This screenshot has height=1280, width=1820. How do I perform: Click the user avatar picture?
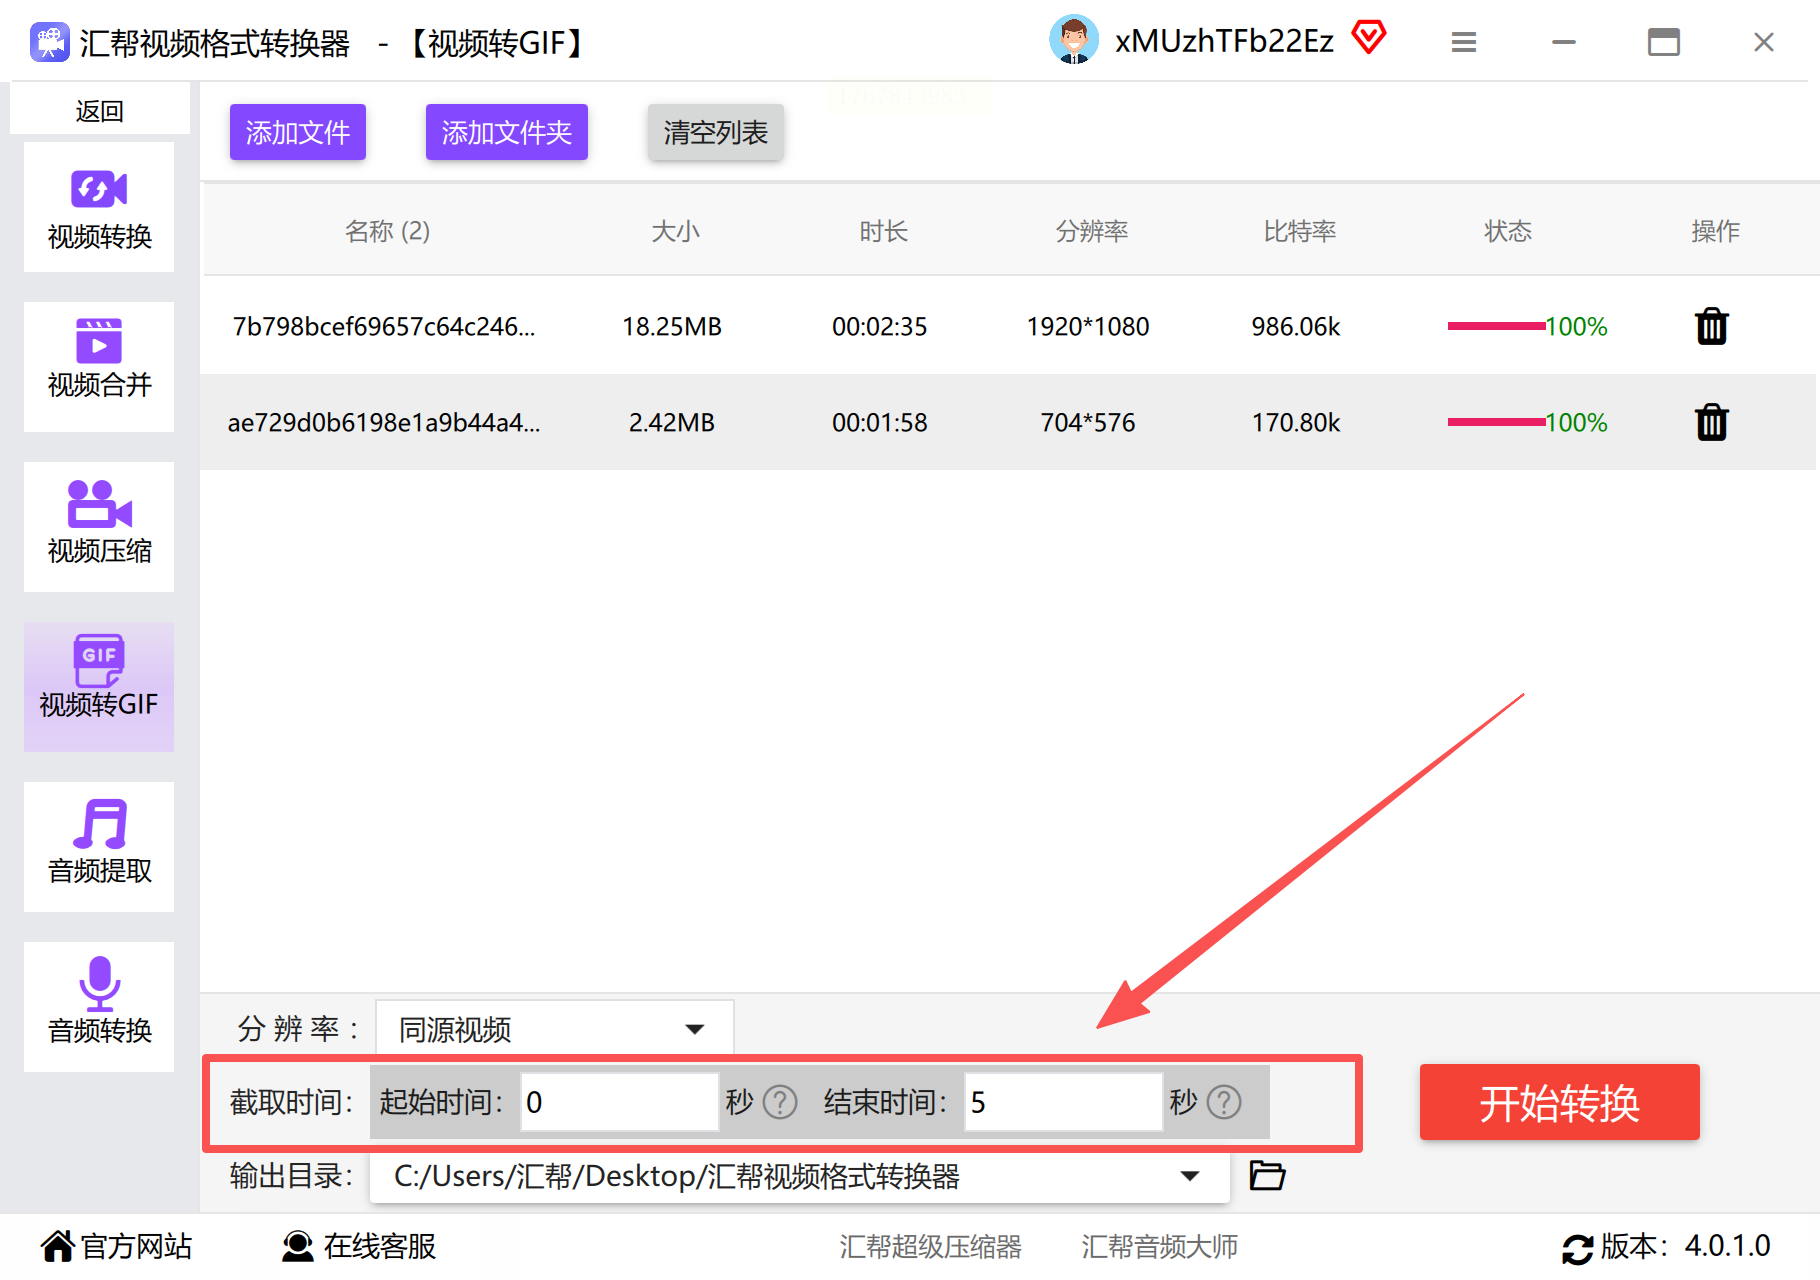click(x=1074, y=41)
